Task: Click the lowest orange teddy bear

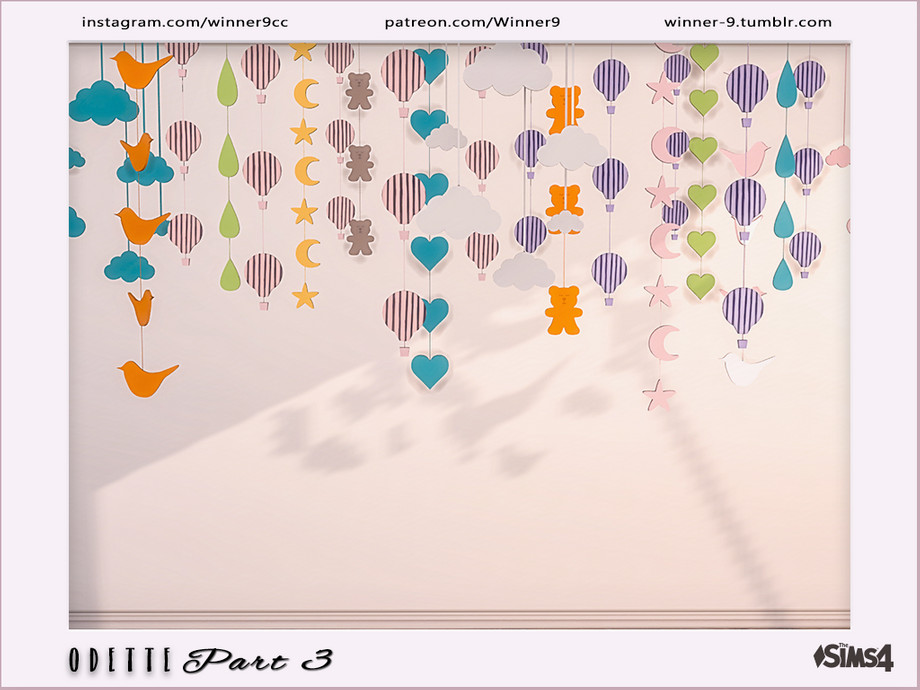Action: pyautogui.click(x=563, y=310)
